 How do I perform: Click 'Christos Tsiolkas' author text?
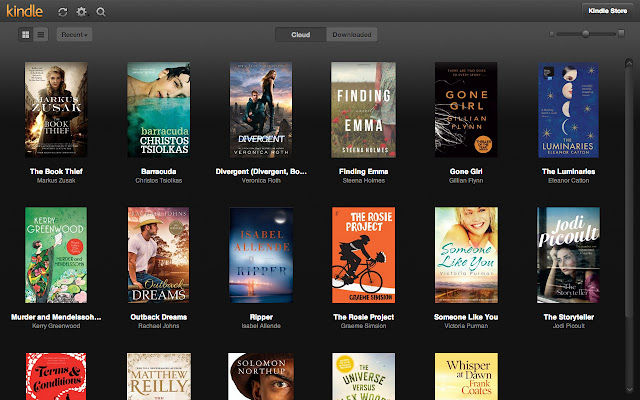click(x=159, y=180)
